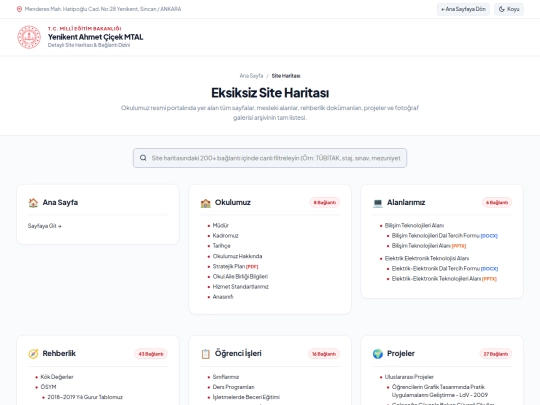
Task: Open the Tarihçe link
Action: point(221,246)
